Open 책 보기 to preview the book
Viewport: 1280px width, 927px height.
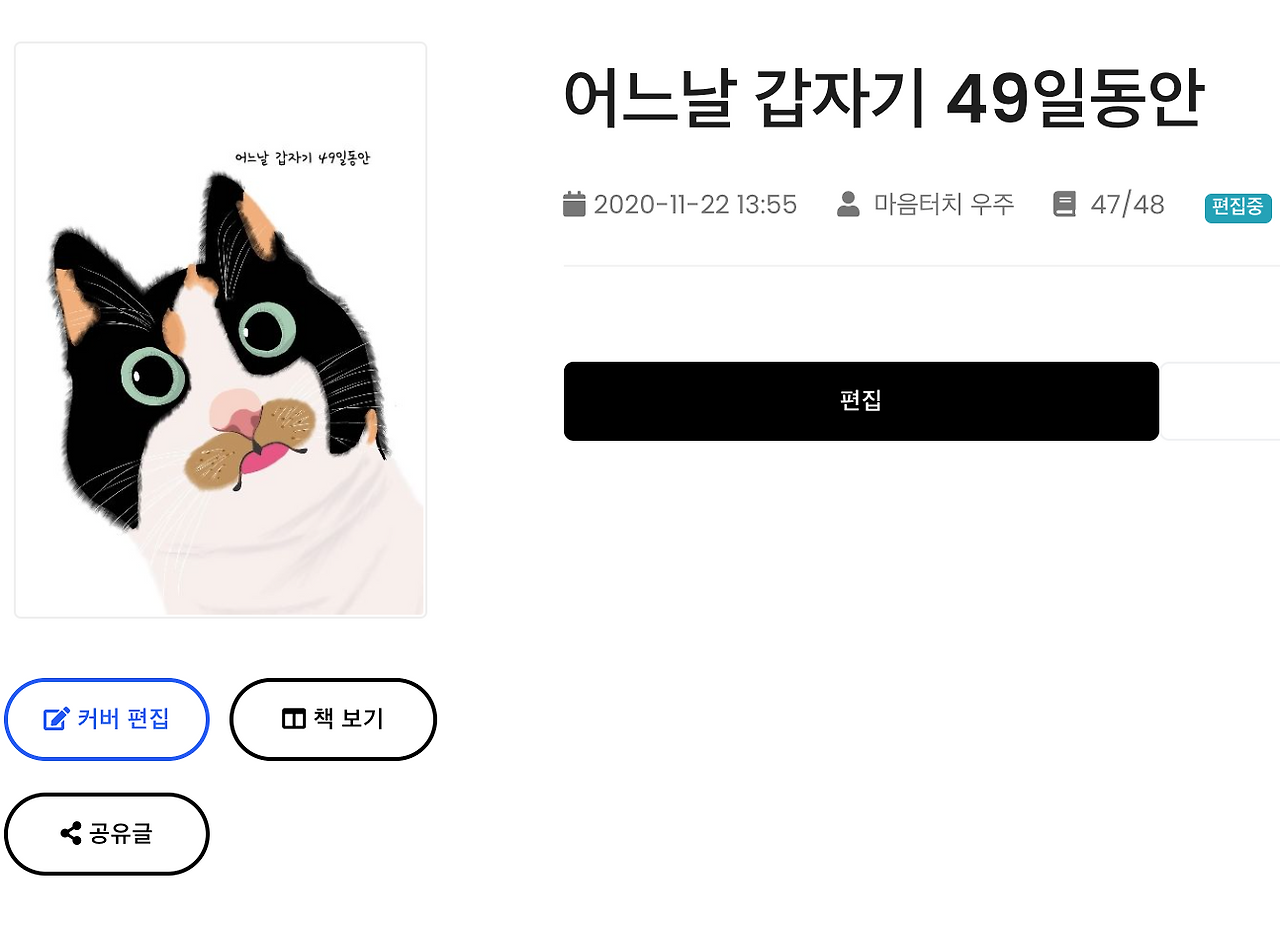pyautogui.click(x=333, y=718)
